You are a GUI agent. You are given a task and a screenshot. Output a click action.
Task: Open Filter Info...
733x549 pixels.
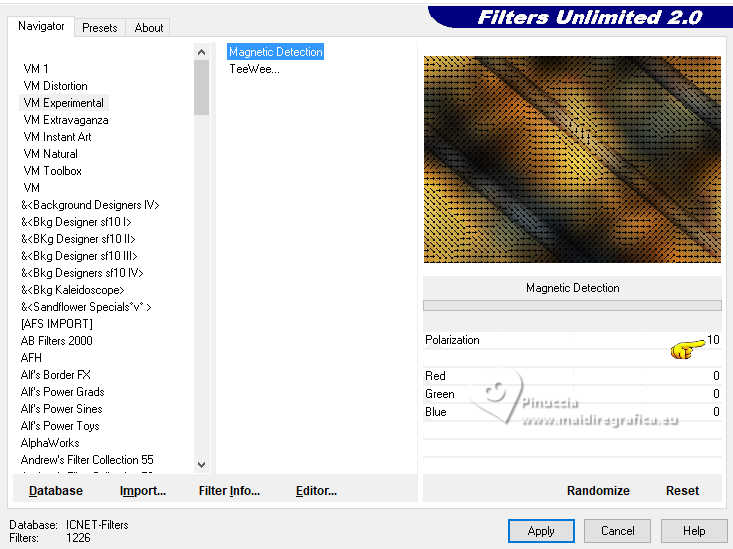pos(229,491)
